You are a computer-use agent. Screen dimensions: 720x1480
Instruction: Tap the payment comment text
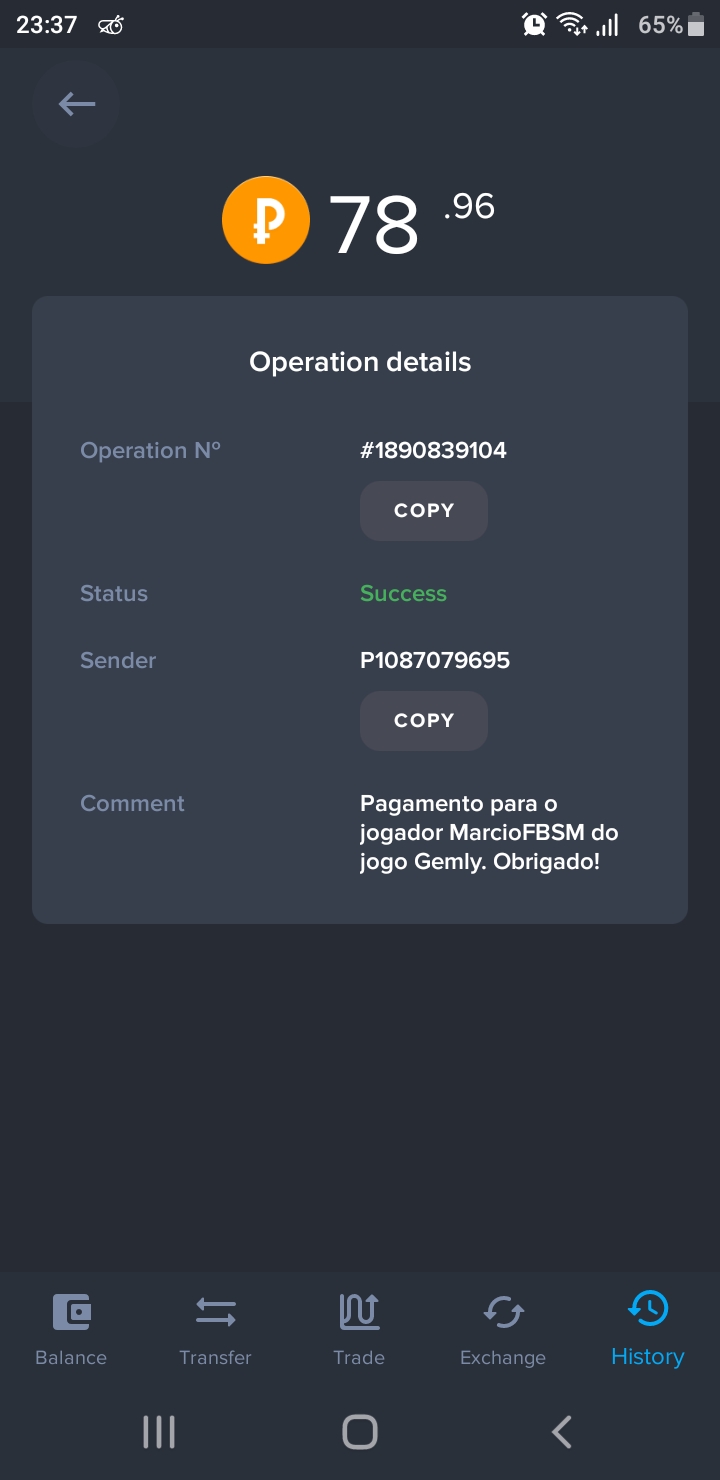(x=489, y=832)
